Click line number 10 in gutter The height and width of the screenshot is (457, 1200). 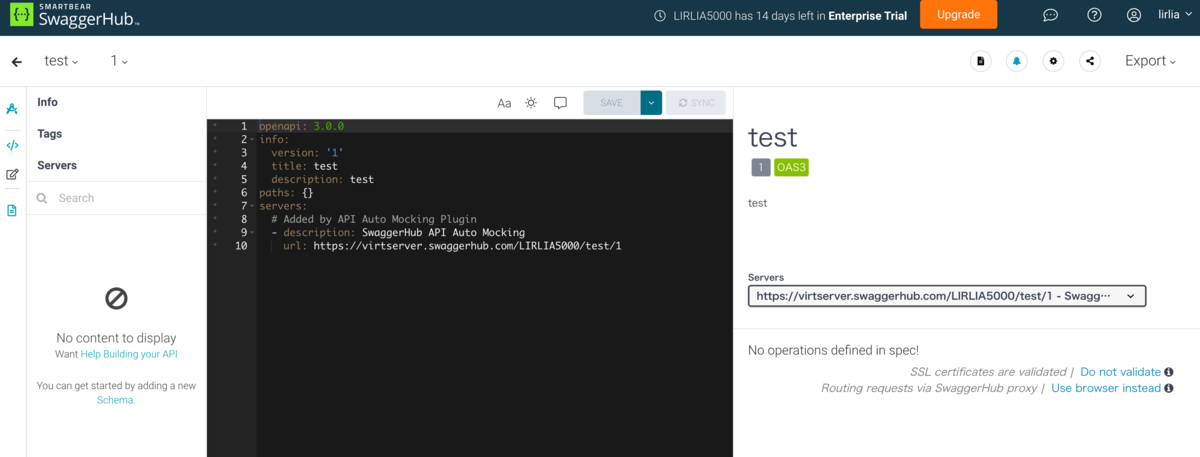(x=241, y=246)
